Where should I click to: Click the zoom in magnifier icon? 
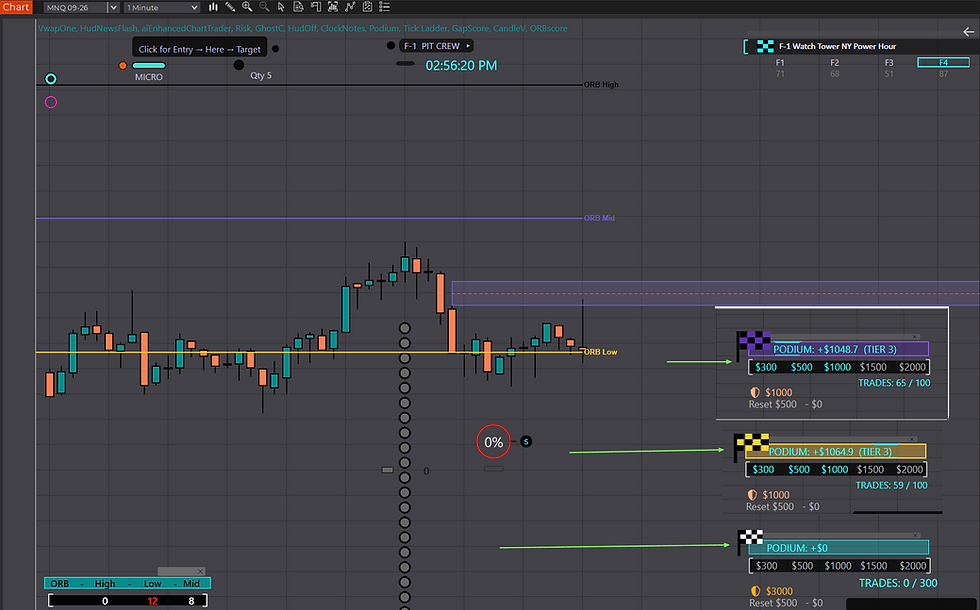248,7
